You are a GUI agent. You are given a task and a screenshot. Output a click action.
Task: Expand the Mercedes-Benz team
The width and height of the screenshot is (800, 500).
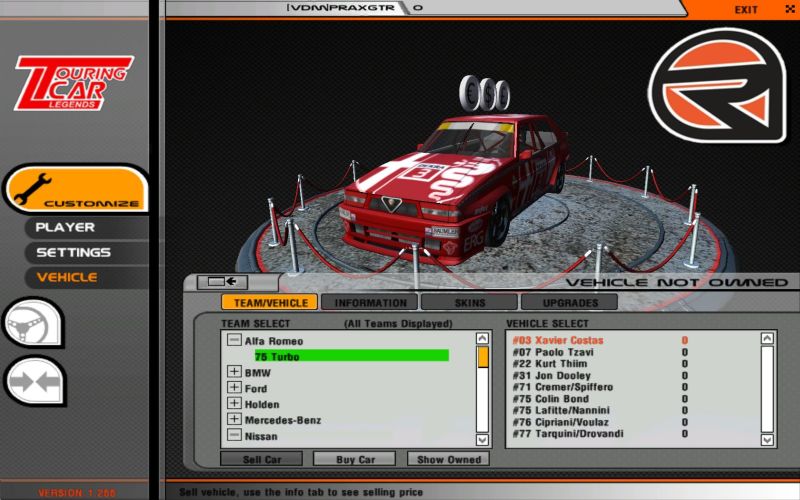[234, 419]
